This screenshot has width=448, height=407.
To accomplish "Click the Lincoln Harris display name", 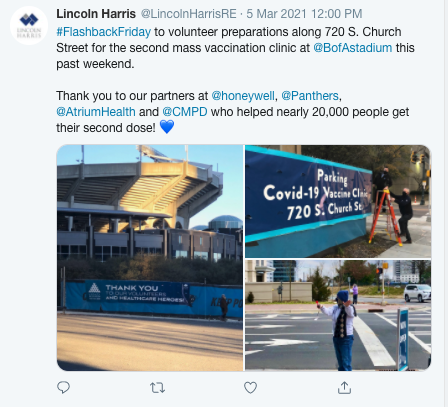I will [96, 14].
